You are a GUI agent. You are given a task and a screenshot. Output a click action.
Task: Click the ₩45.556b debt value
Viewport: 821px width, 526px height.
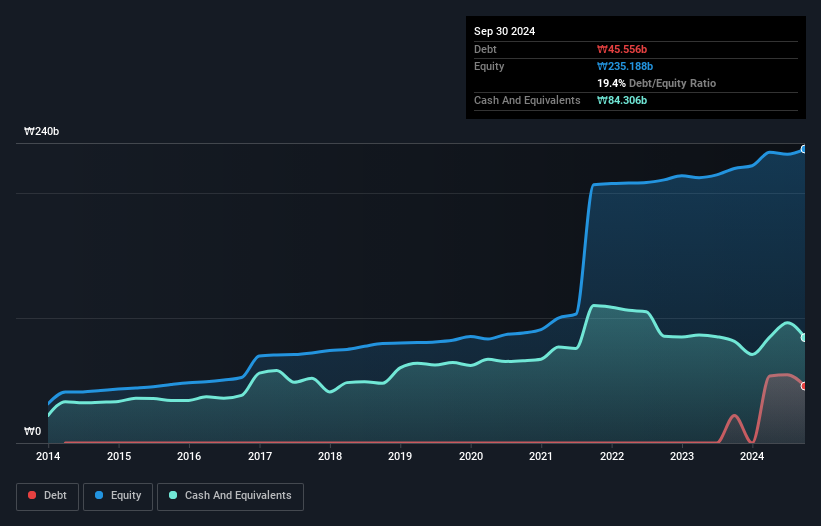click(x=622, y=49)
